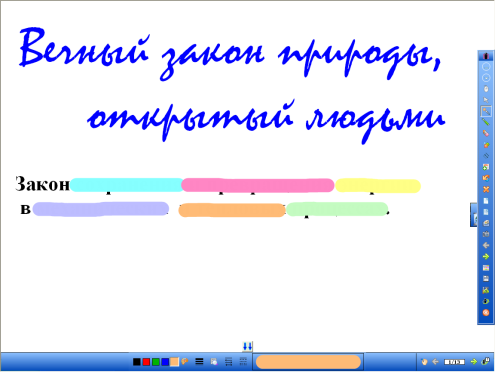495x372 pixels.
Task: Choose the green marker tool
Action: 486,122
